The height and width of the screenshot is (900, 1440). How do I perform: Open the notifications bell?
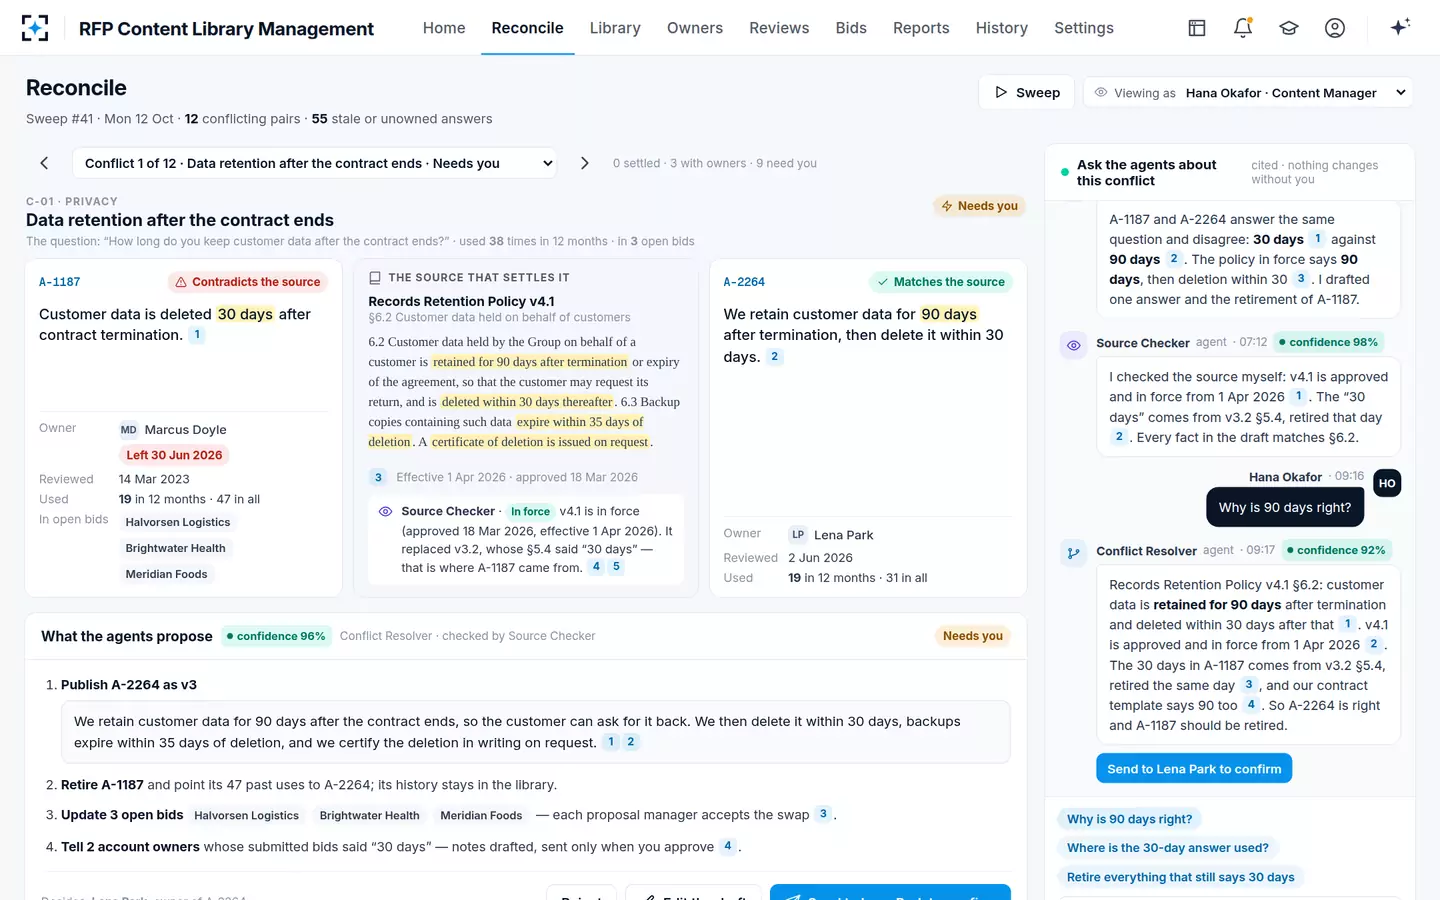(x=1243, y=28)
